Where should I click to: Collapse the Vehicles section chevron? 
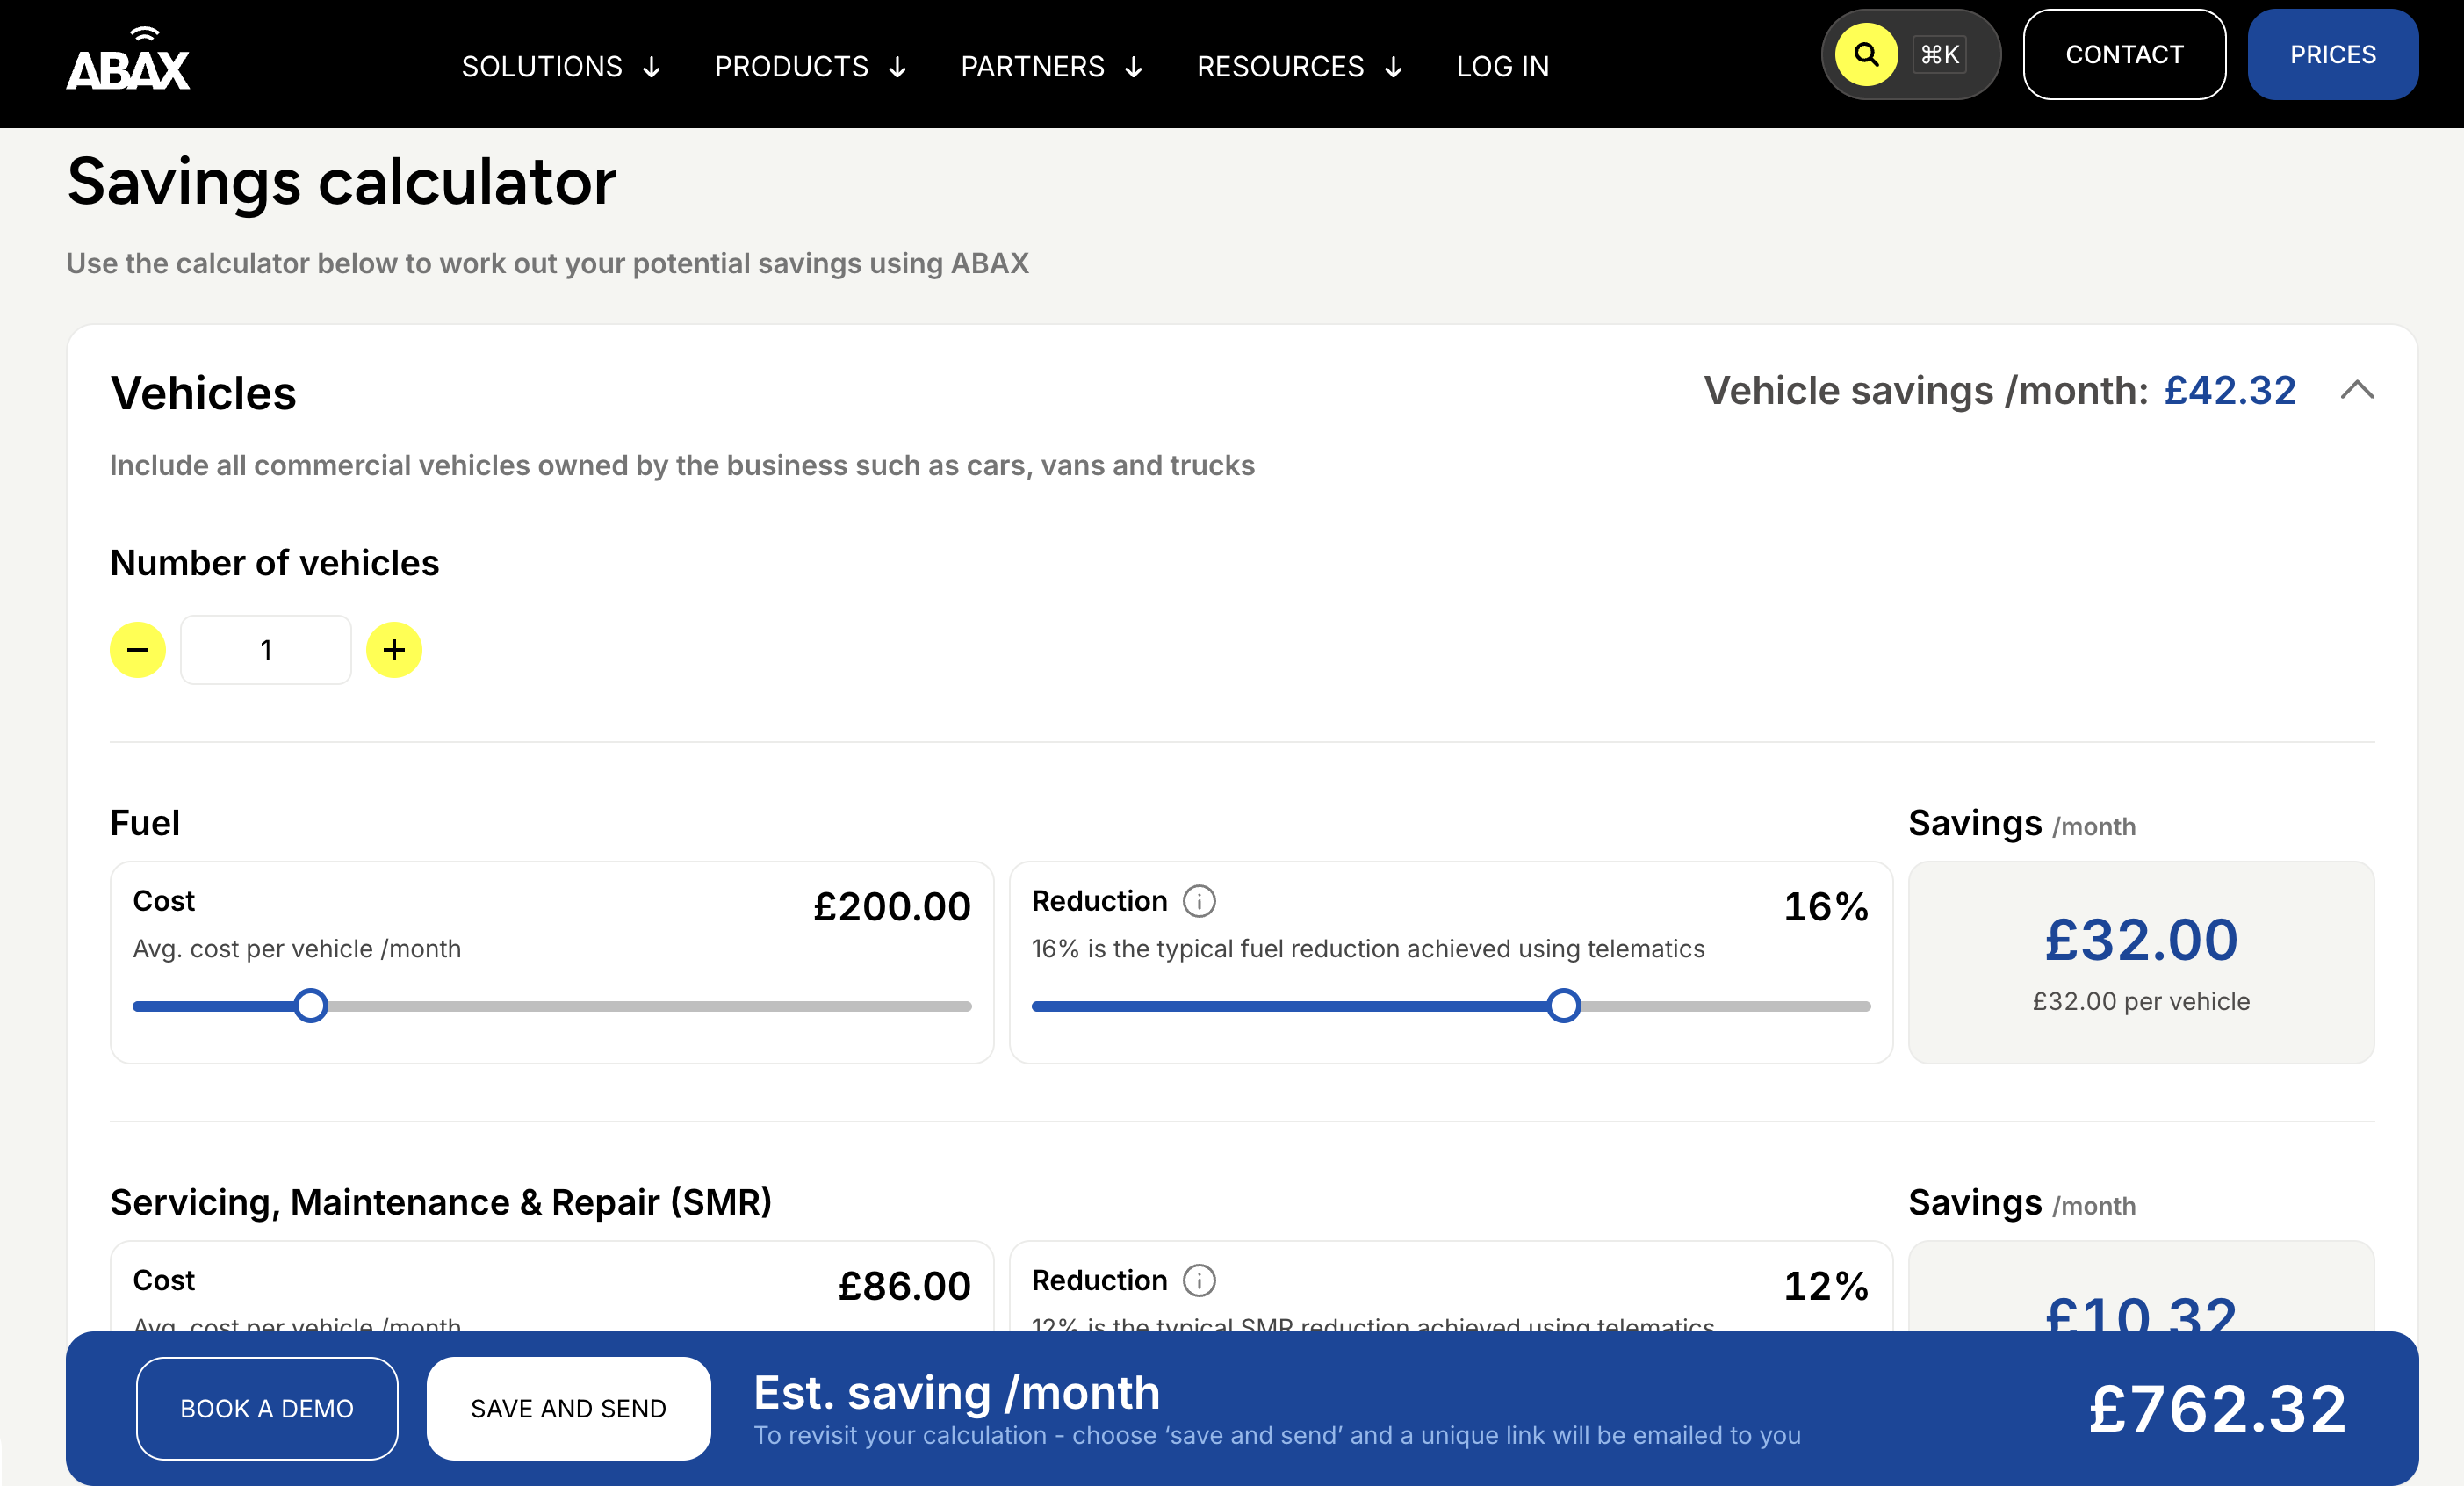(2357, 390)
